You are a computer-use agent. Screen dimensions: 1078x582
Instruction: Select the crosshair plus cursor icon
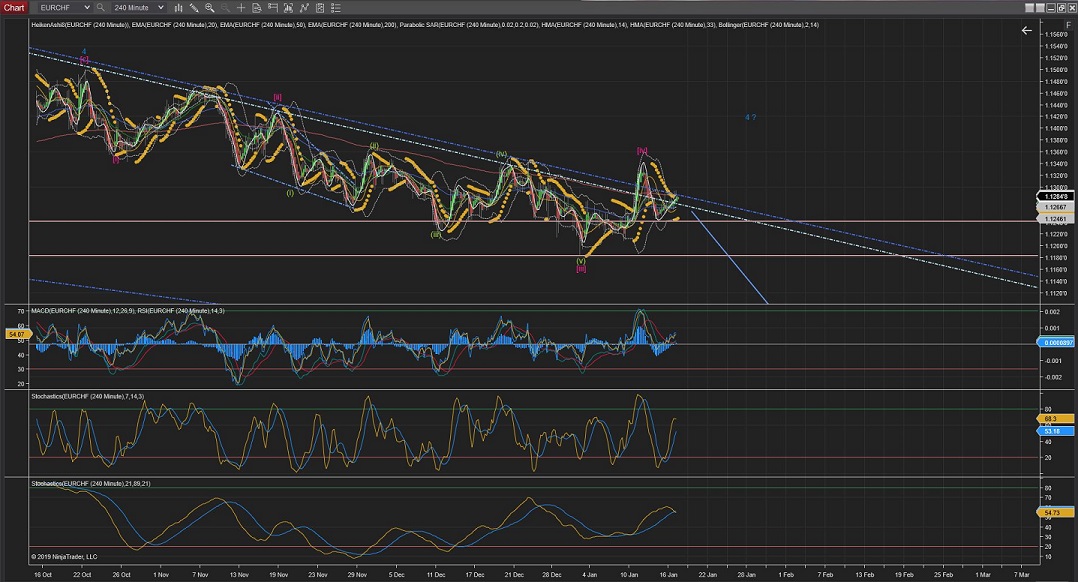[241, 8]
